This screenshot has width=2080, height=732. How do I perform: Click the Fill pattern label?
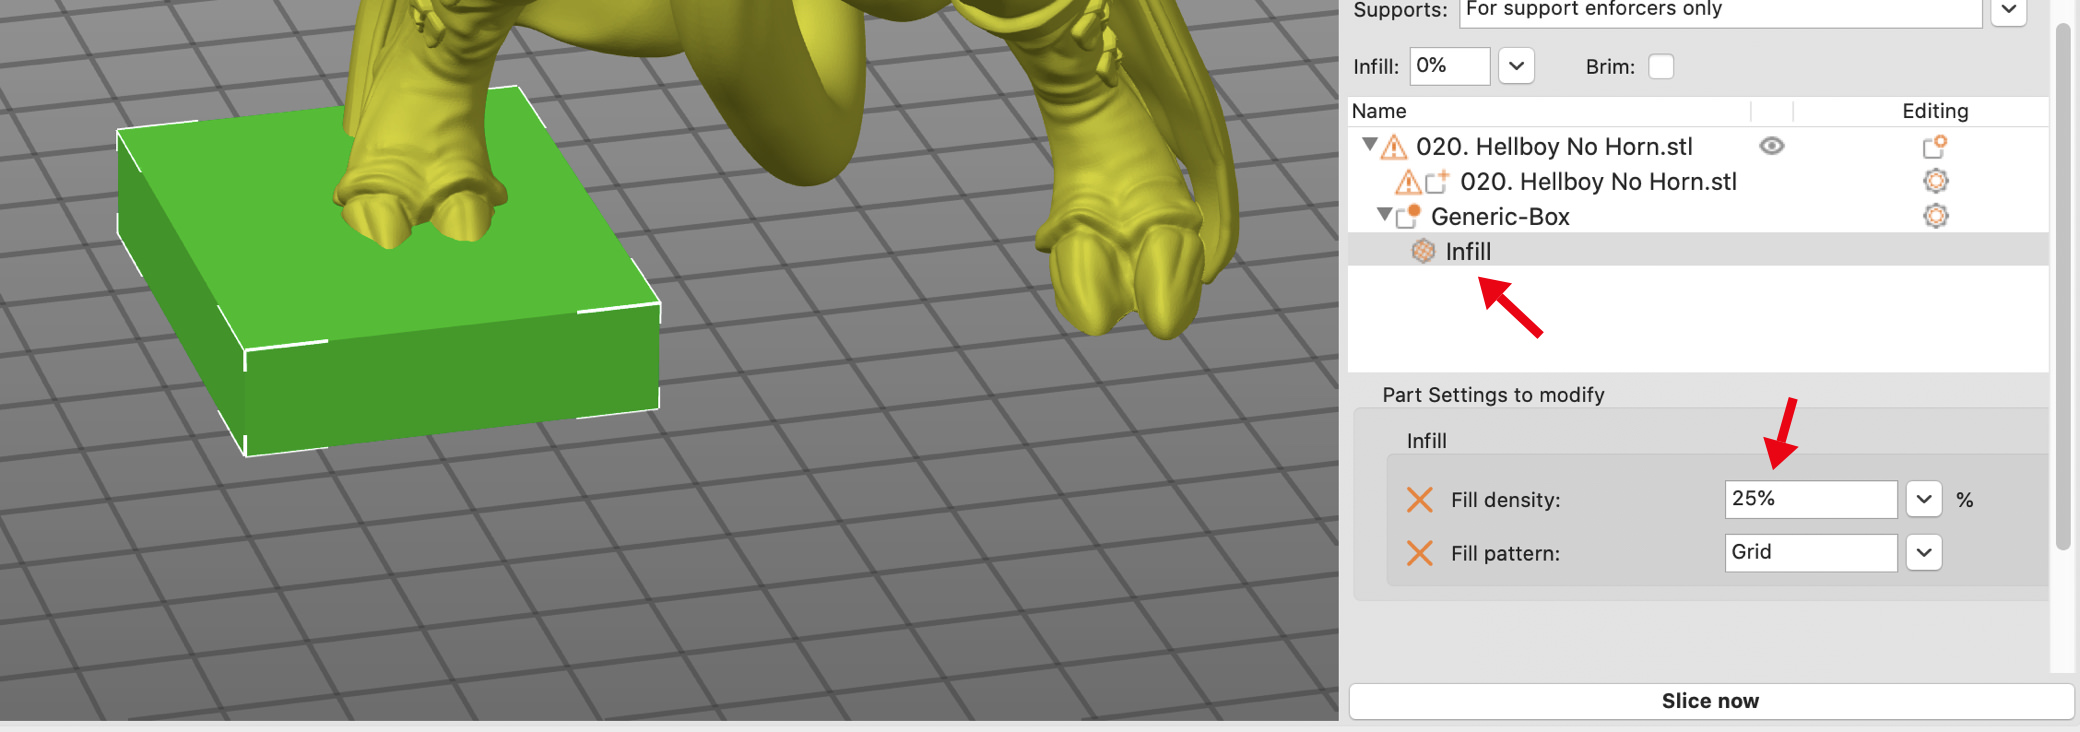pyautogui.click(x=1505, y=554)
